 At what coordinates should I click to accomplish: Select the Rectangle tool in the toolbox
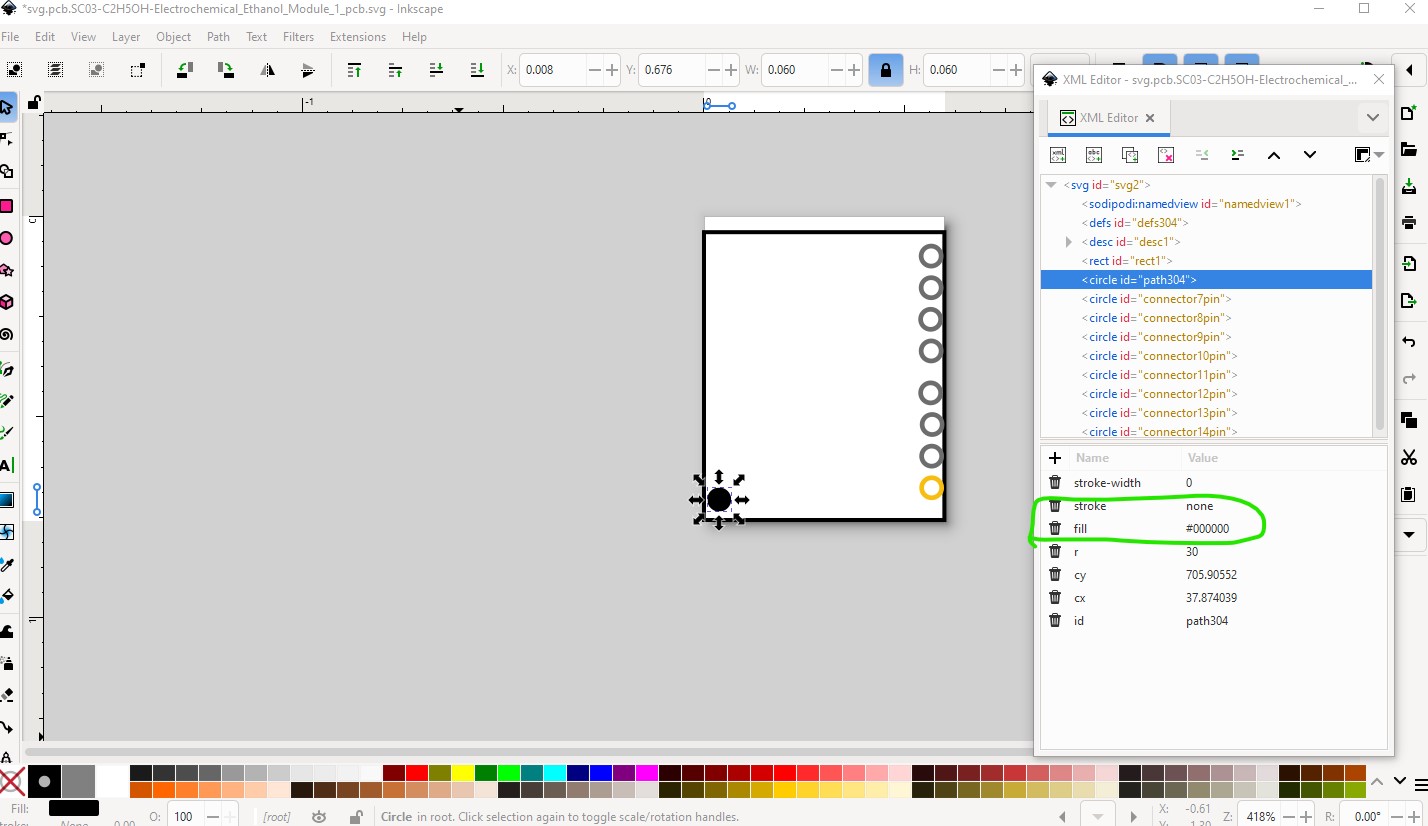pos(7,206)
